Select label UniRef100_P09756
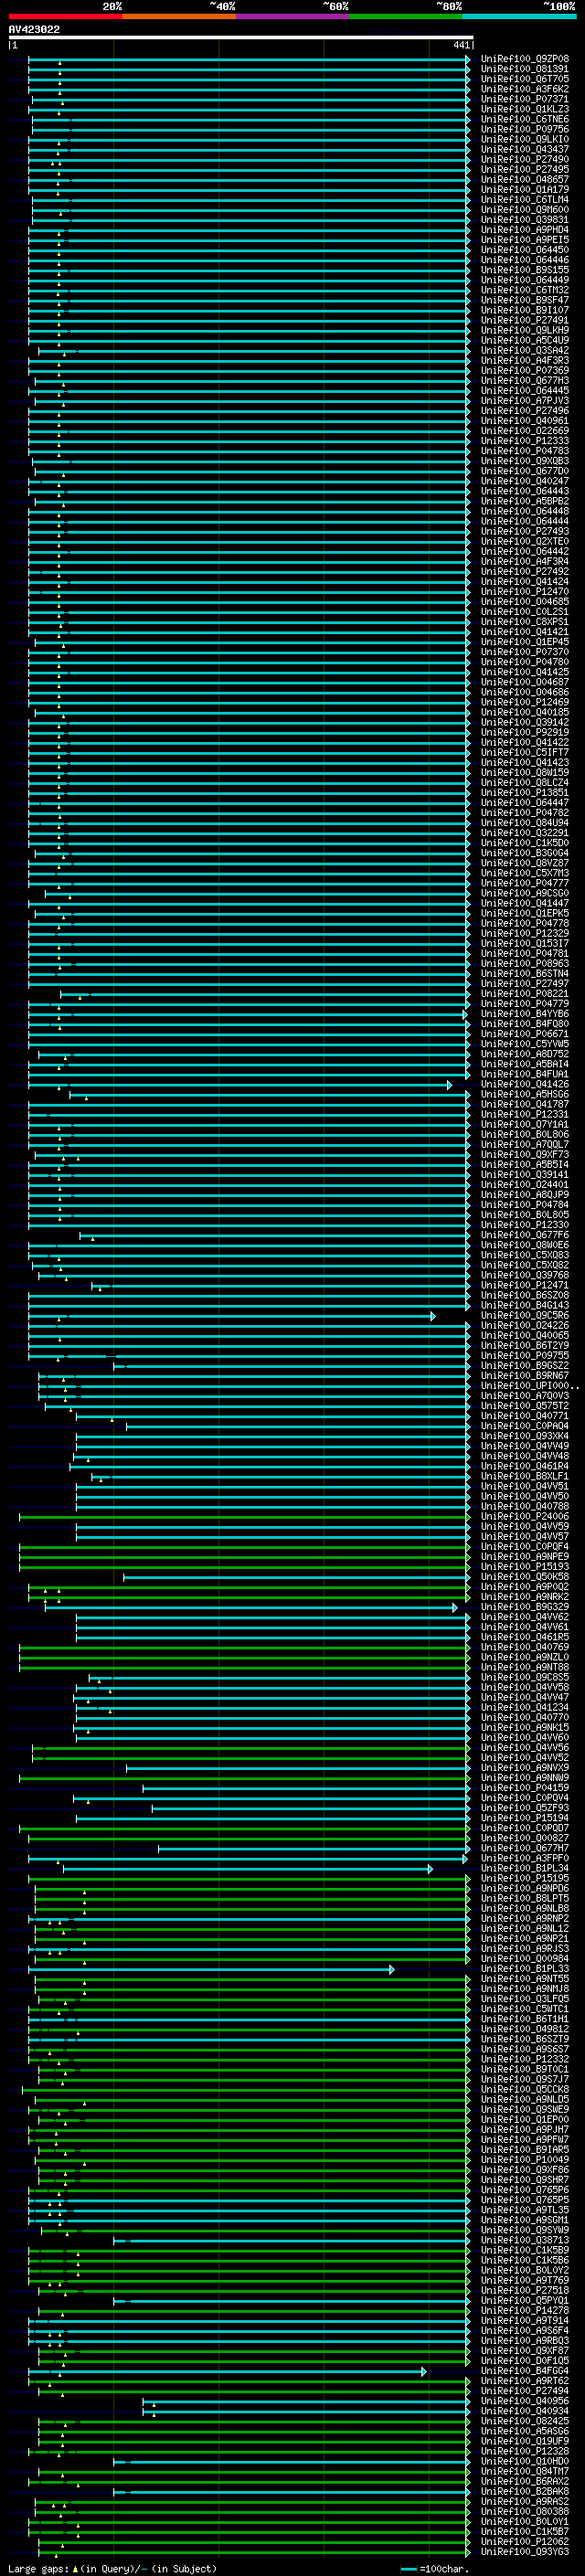The image size is (585, 2576). 525,129
